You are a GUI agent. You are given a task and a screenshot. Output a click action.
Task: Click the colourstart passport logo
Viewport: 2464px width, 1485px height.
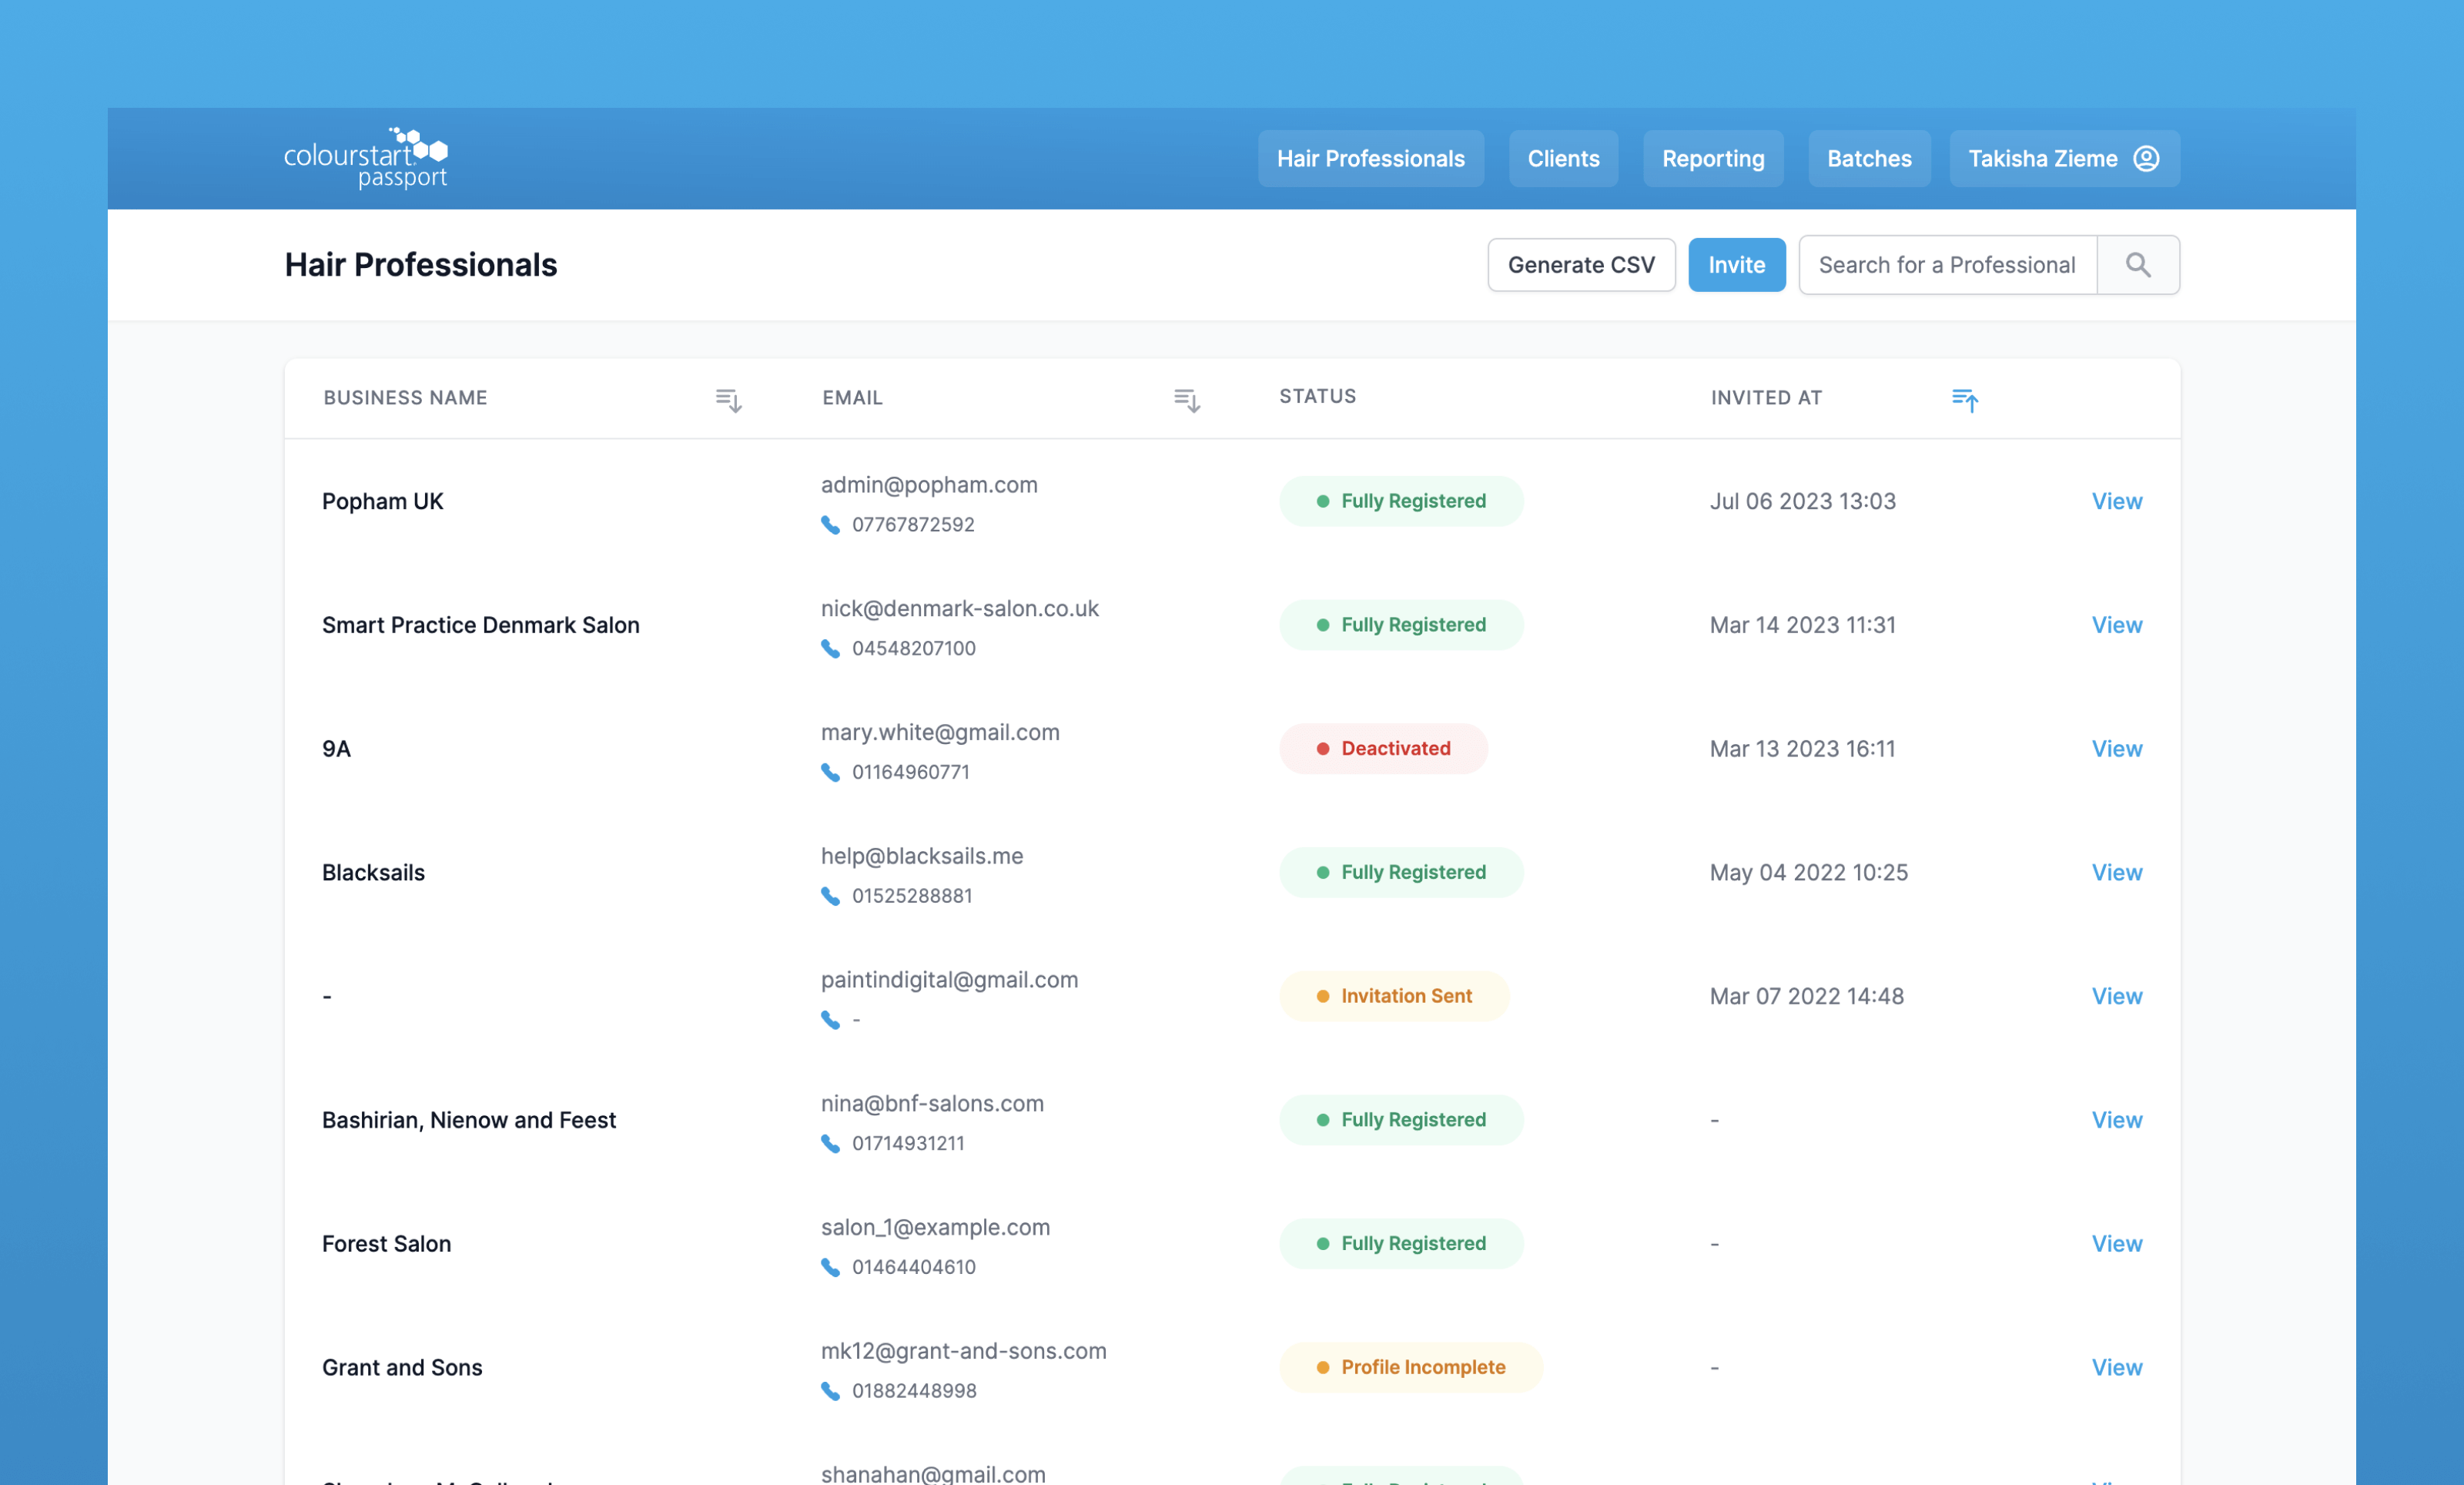tap(366, 158)
